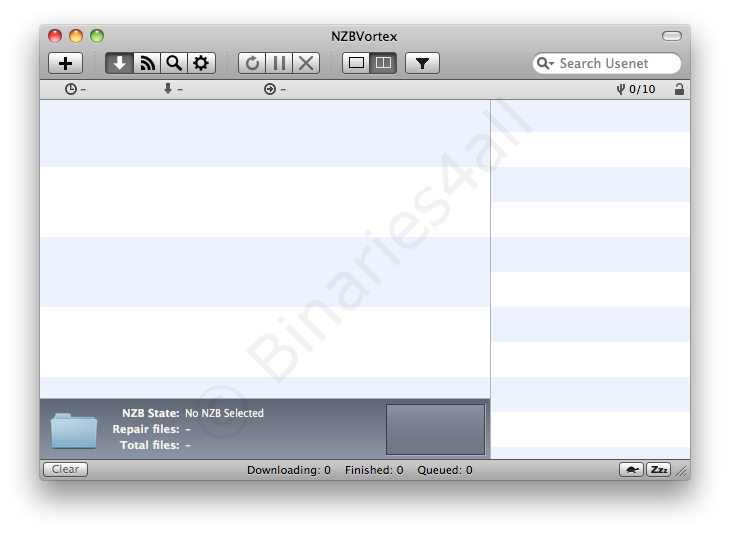
Task: Click the 0/10 connections indicator
Action: (x=636, y=89)
